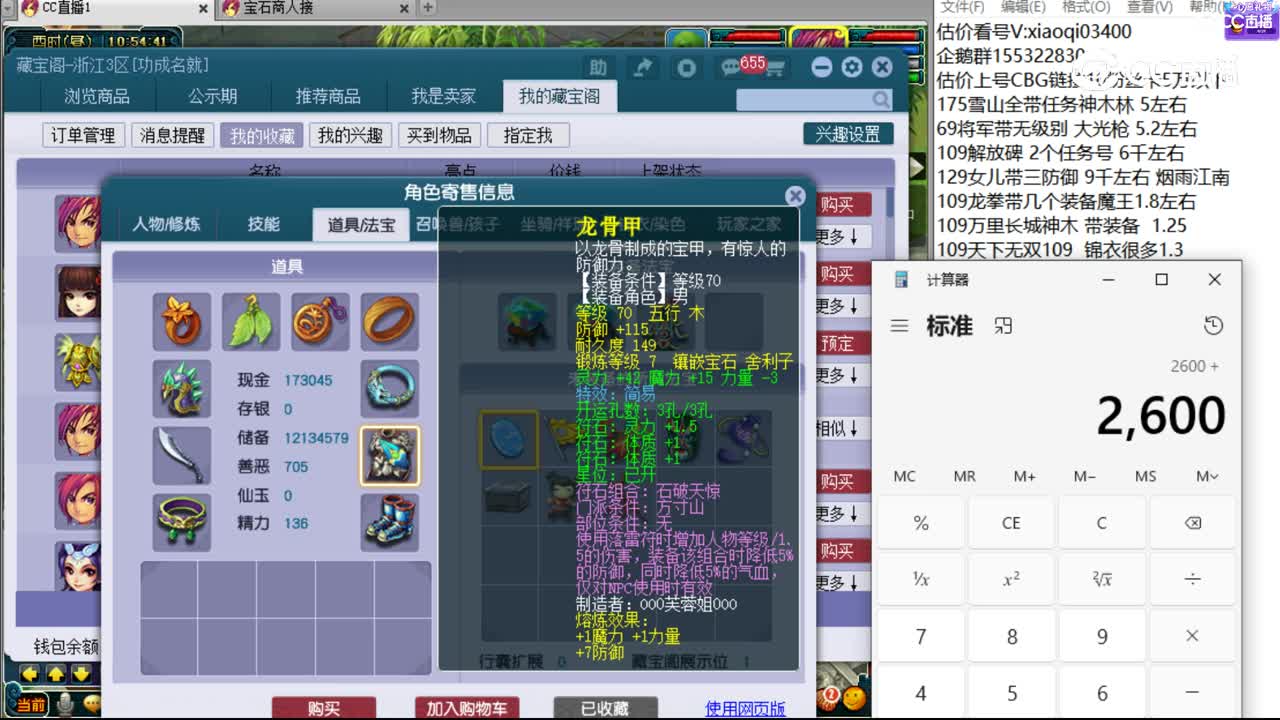The image size is (1280, 720).
Task: Click the share arrow icon near the help icon
Action: tap(643, 66)
